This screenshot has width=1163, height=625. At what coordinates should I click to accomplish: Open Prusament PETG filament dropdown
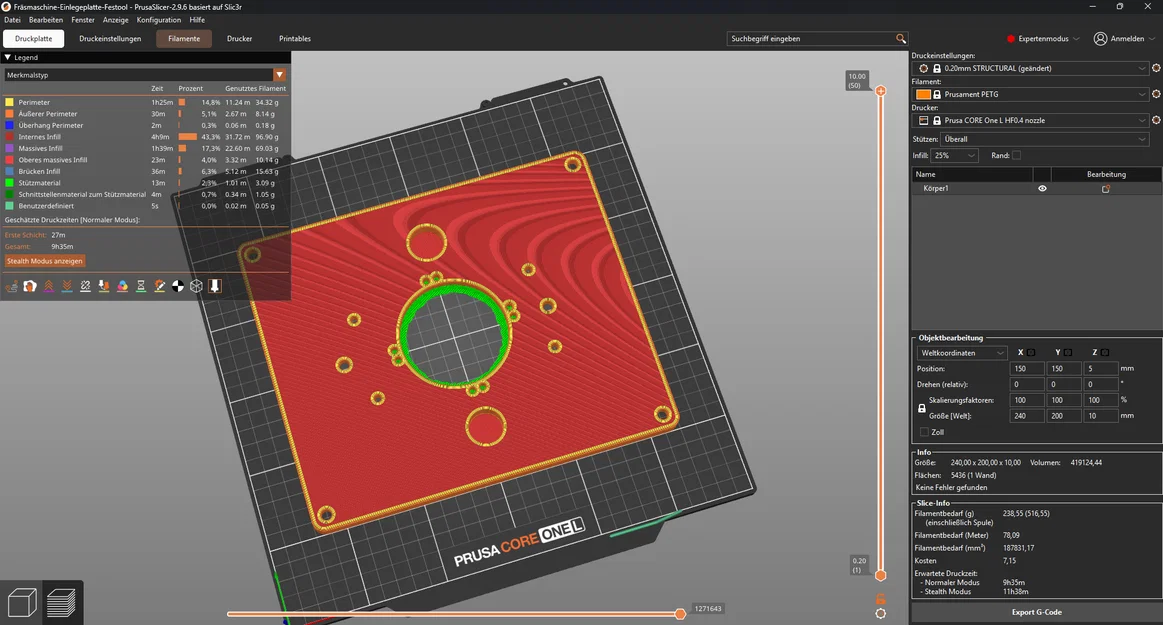pyautogui.click(x=1031, y=94)
